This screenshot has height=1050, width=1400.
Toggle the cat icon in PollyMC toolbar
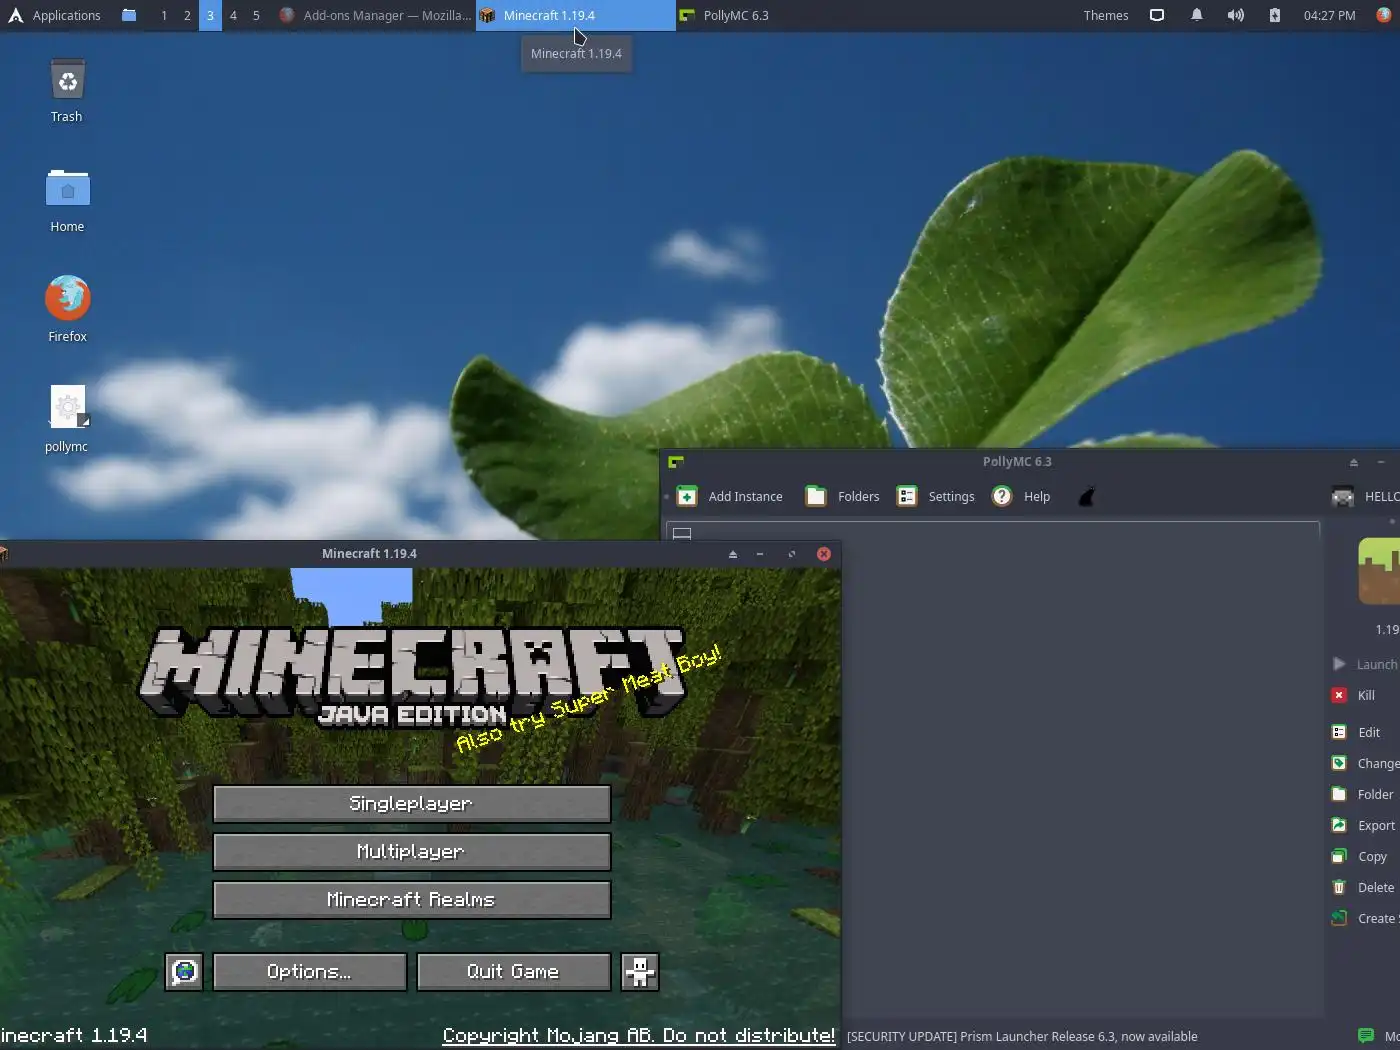1086,496
